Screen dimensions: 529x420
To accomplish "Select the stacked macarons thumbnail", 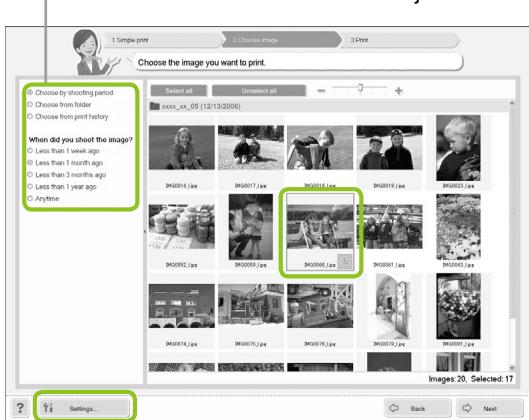I will (x=182, y=227).
